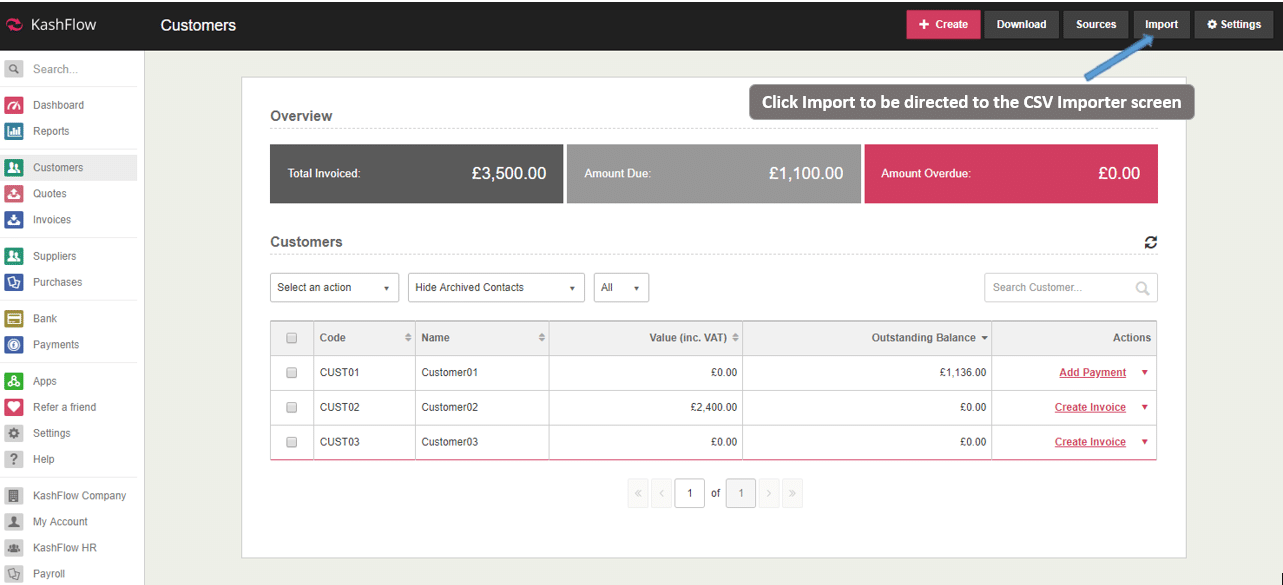Refresh the Customers list with reload icon
This screenshot has height=585, width=1283.
pyautogui.click(x=1151, y=242)
